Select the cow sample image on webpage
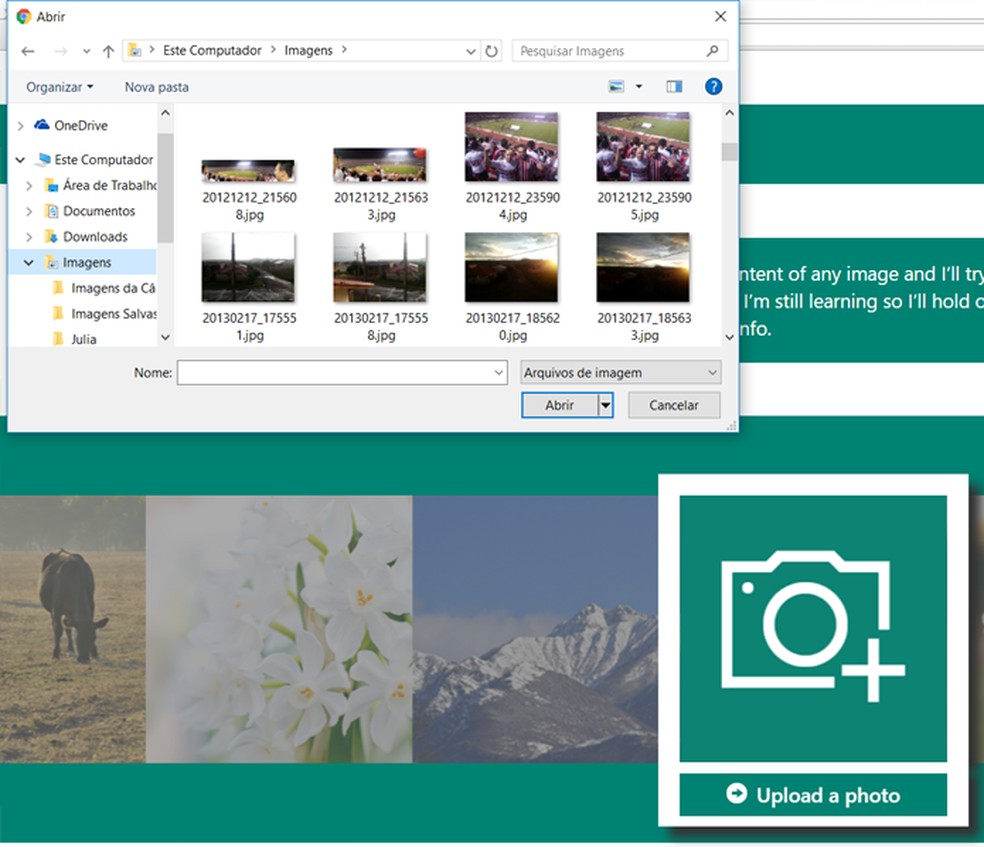The image size is (984, 847). coord(73,629)
